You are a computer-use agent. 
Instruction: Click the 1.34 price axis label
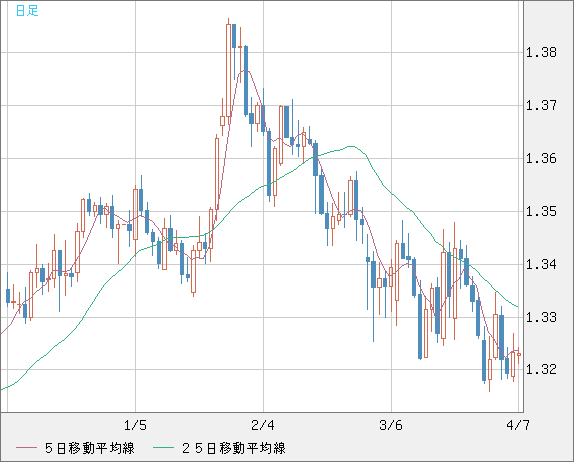(541, 264)
